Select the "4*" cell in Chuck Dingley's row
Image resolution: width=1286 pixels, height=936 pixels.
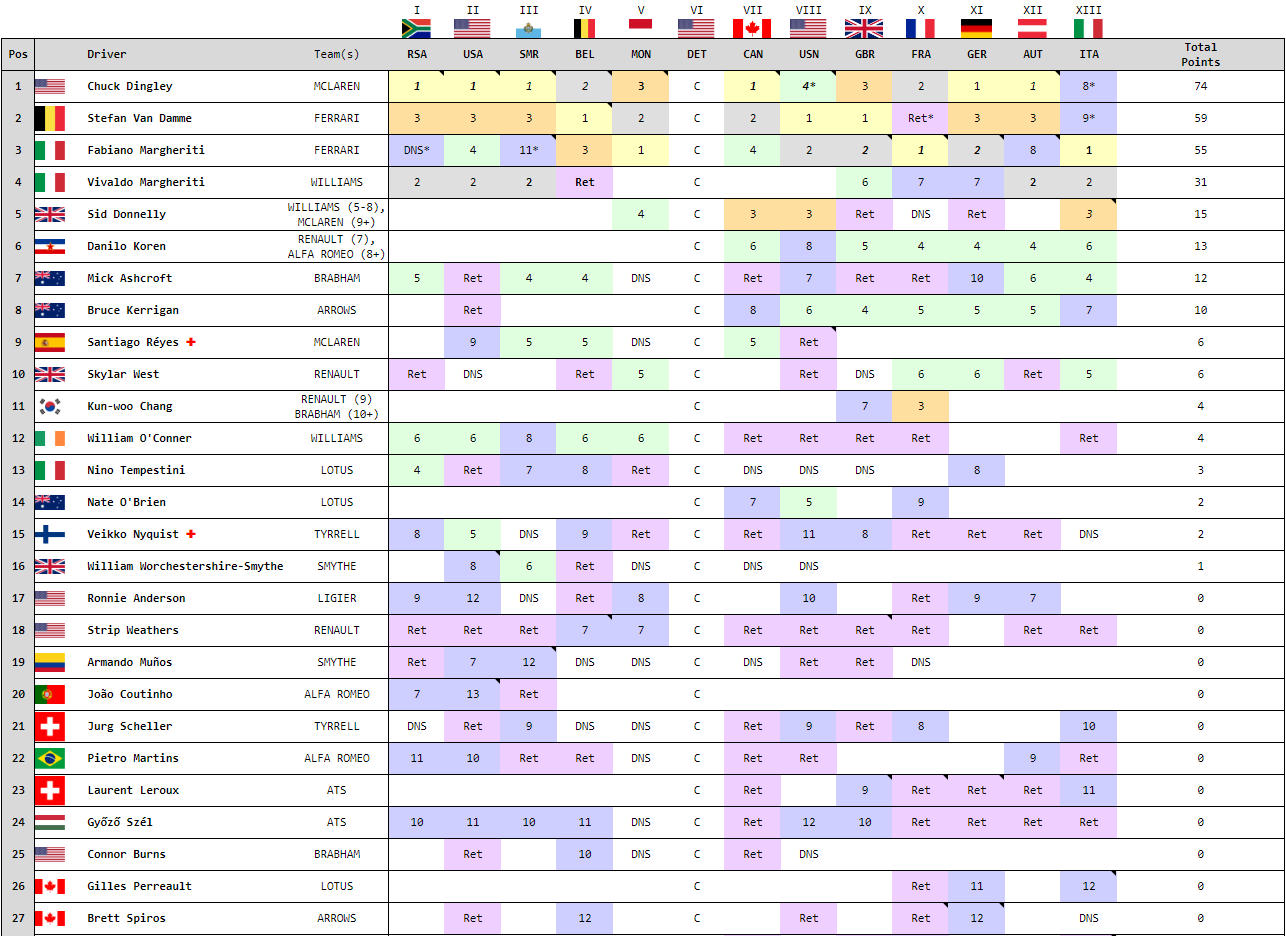click(809, 86)
